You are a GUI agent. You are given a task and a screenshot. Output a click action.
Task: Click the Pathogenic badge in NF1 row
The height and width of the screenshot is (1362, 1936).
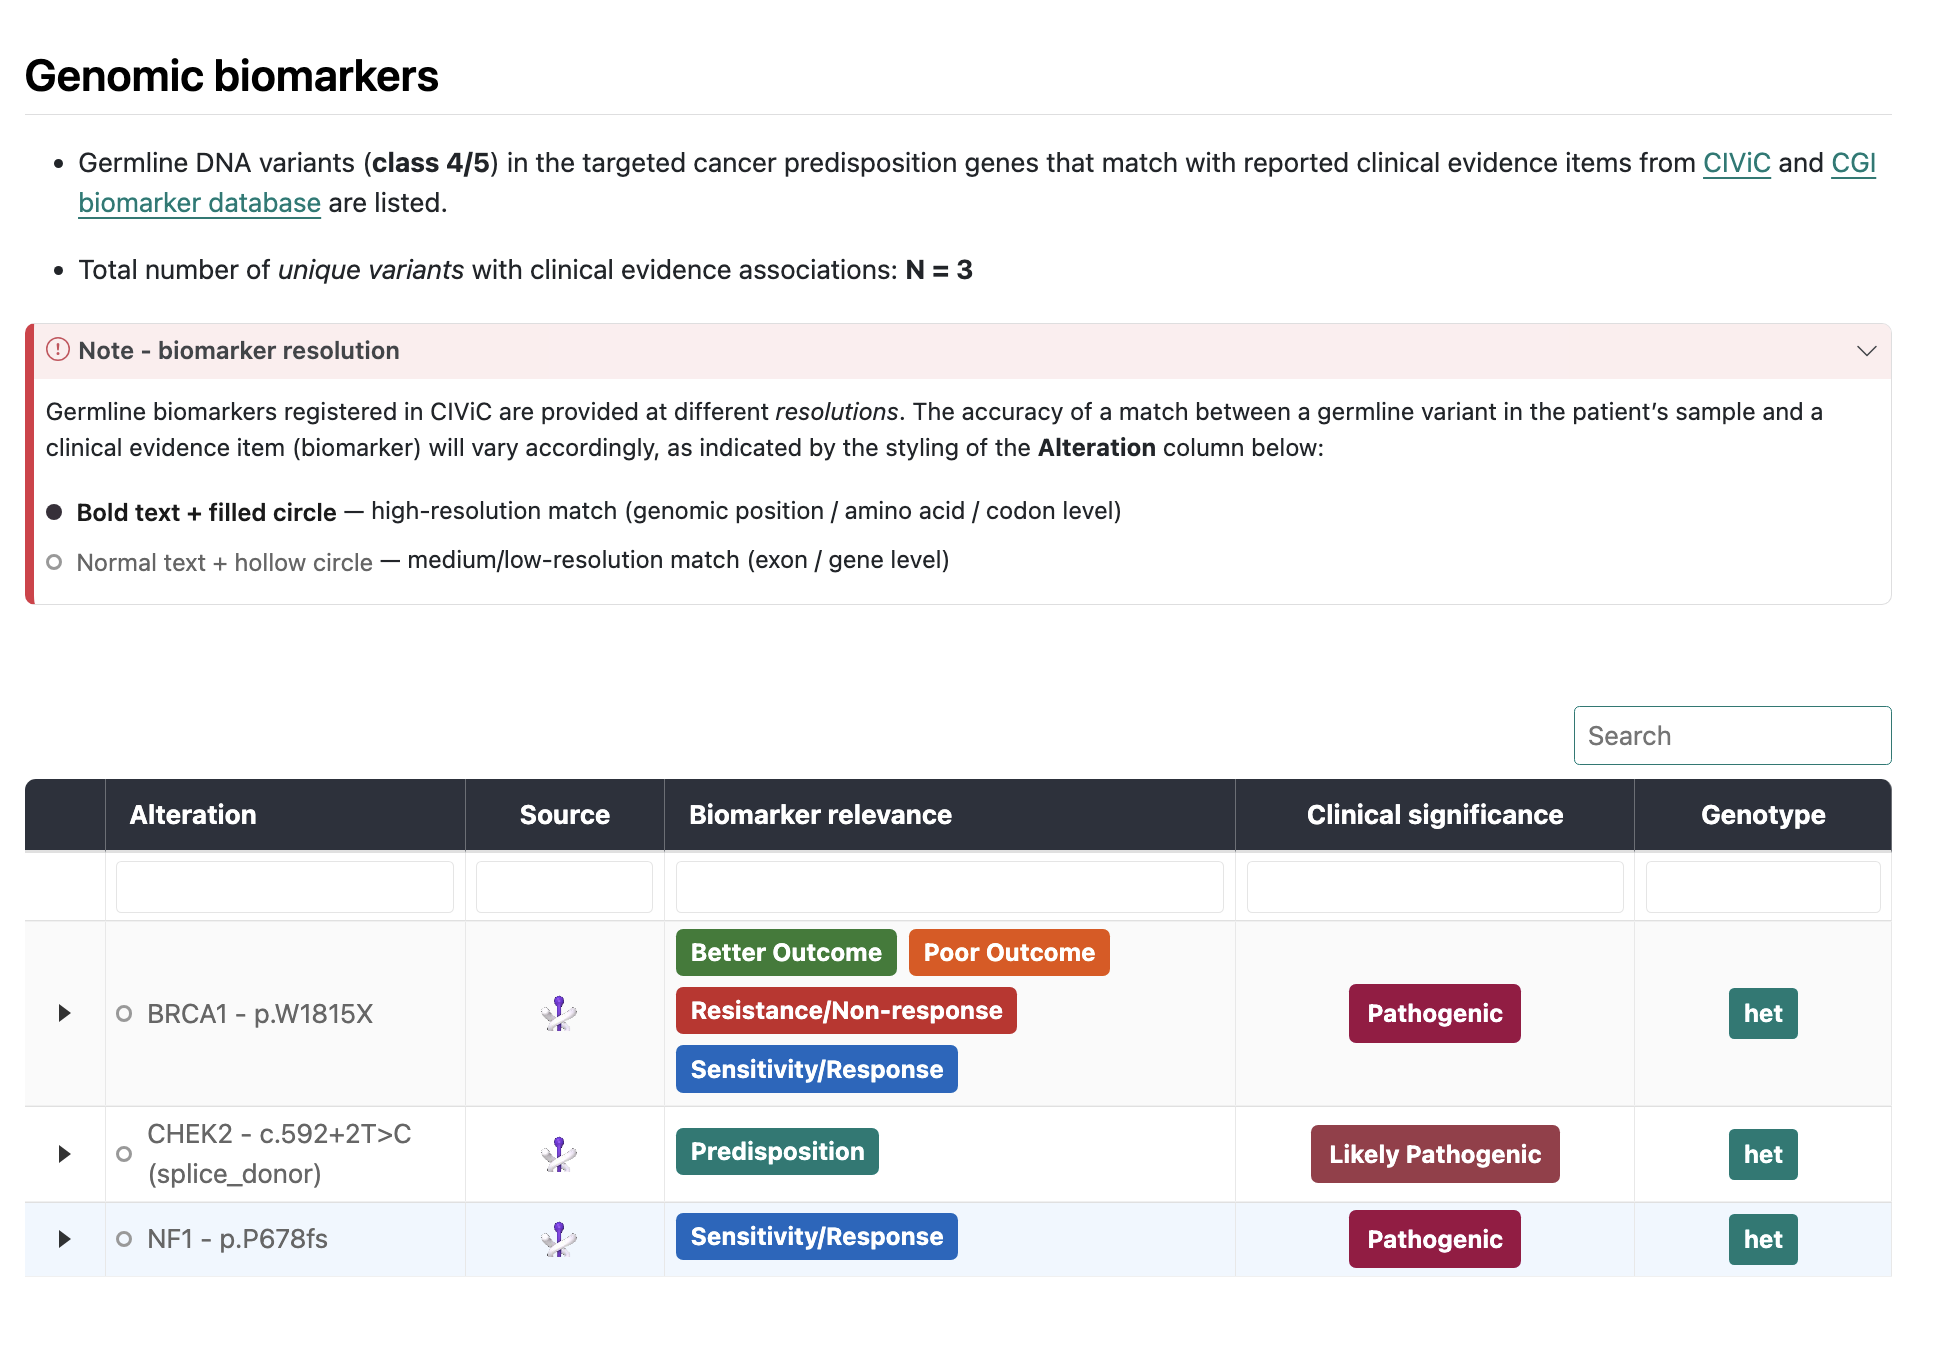(x=1435, y=1239)
